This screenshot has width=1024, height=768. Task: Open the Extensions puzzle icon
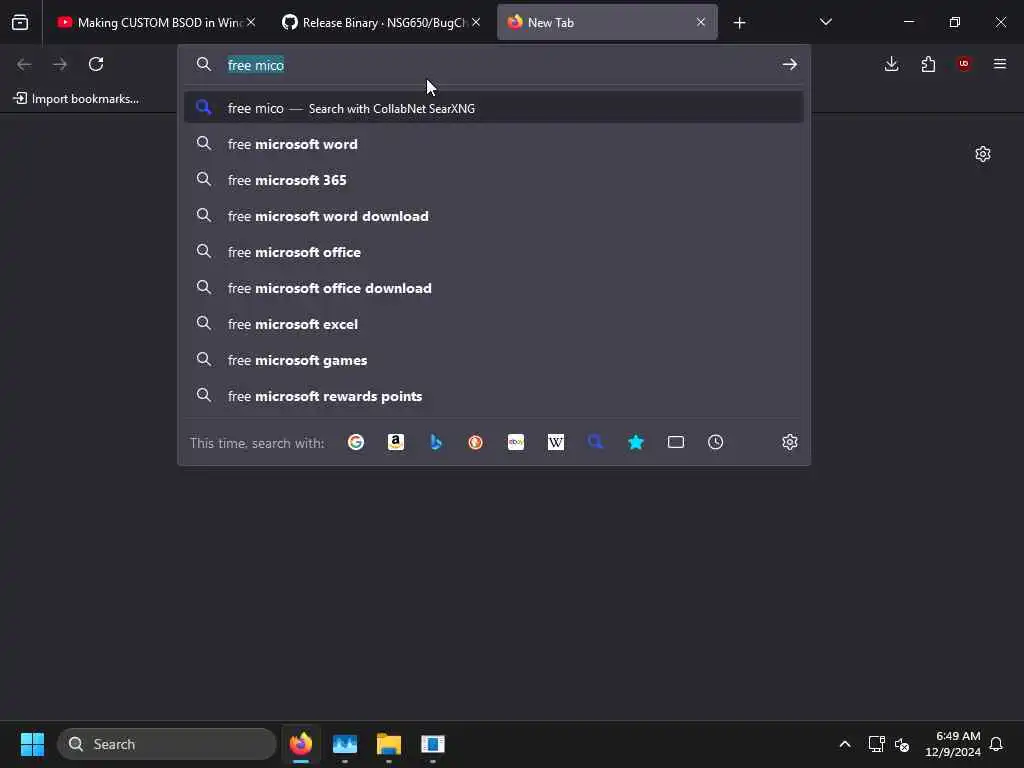coord(928,64)
